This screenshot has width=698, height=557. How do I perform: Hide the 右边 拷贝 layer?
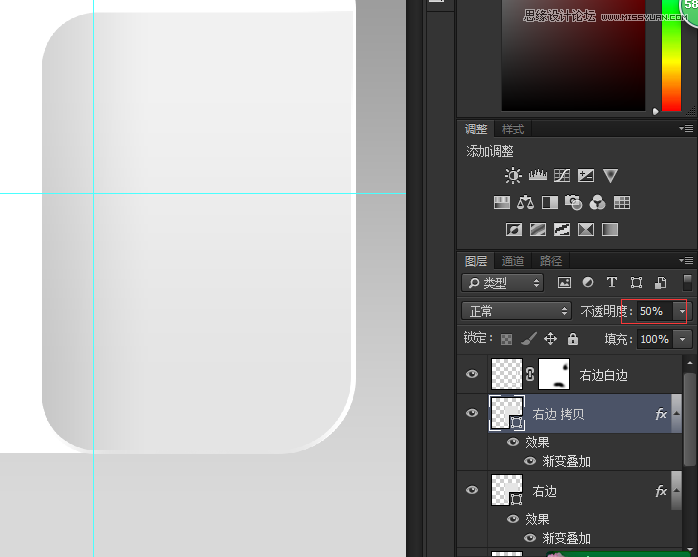pyautogui.click(x=472, y=413)
